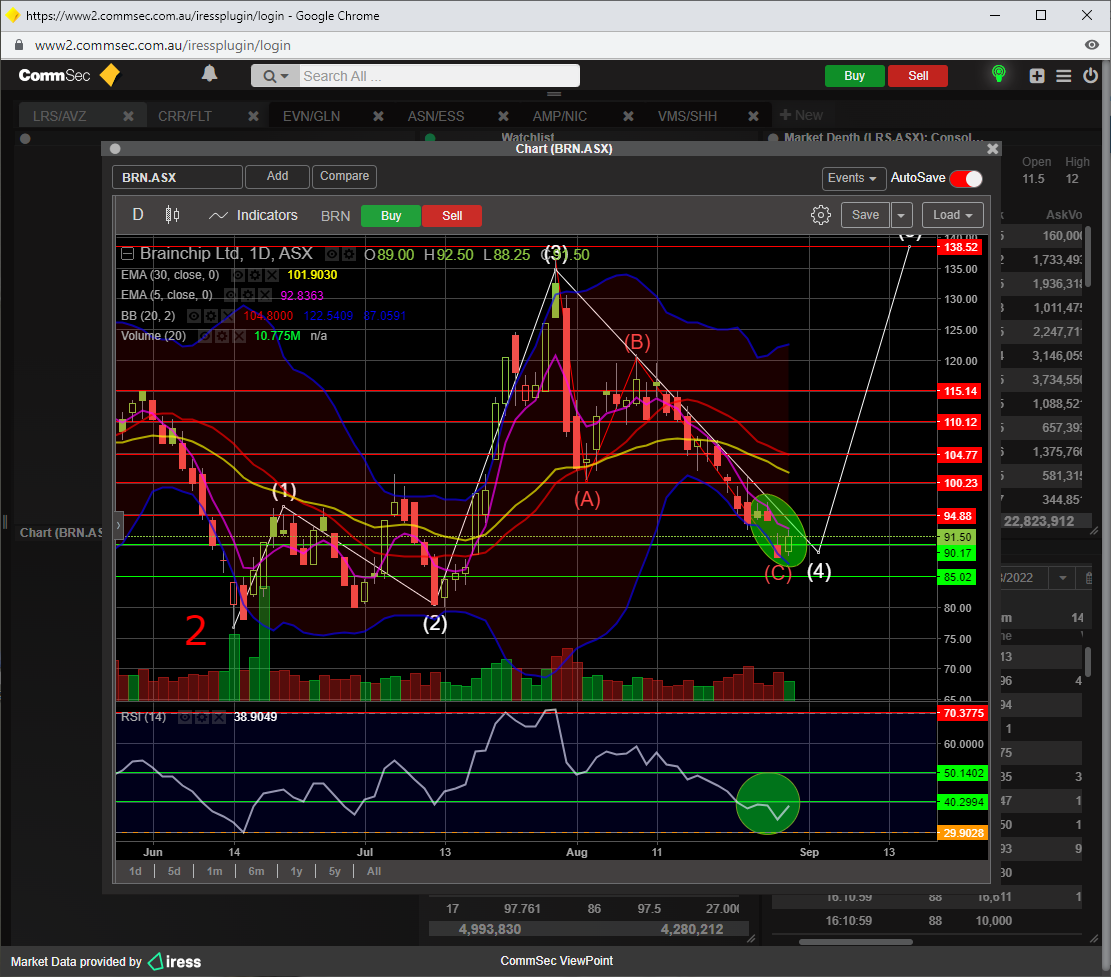Click the Compare button
Image resolution: width=1111 pixels, height=977 pixels.
344,176
